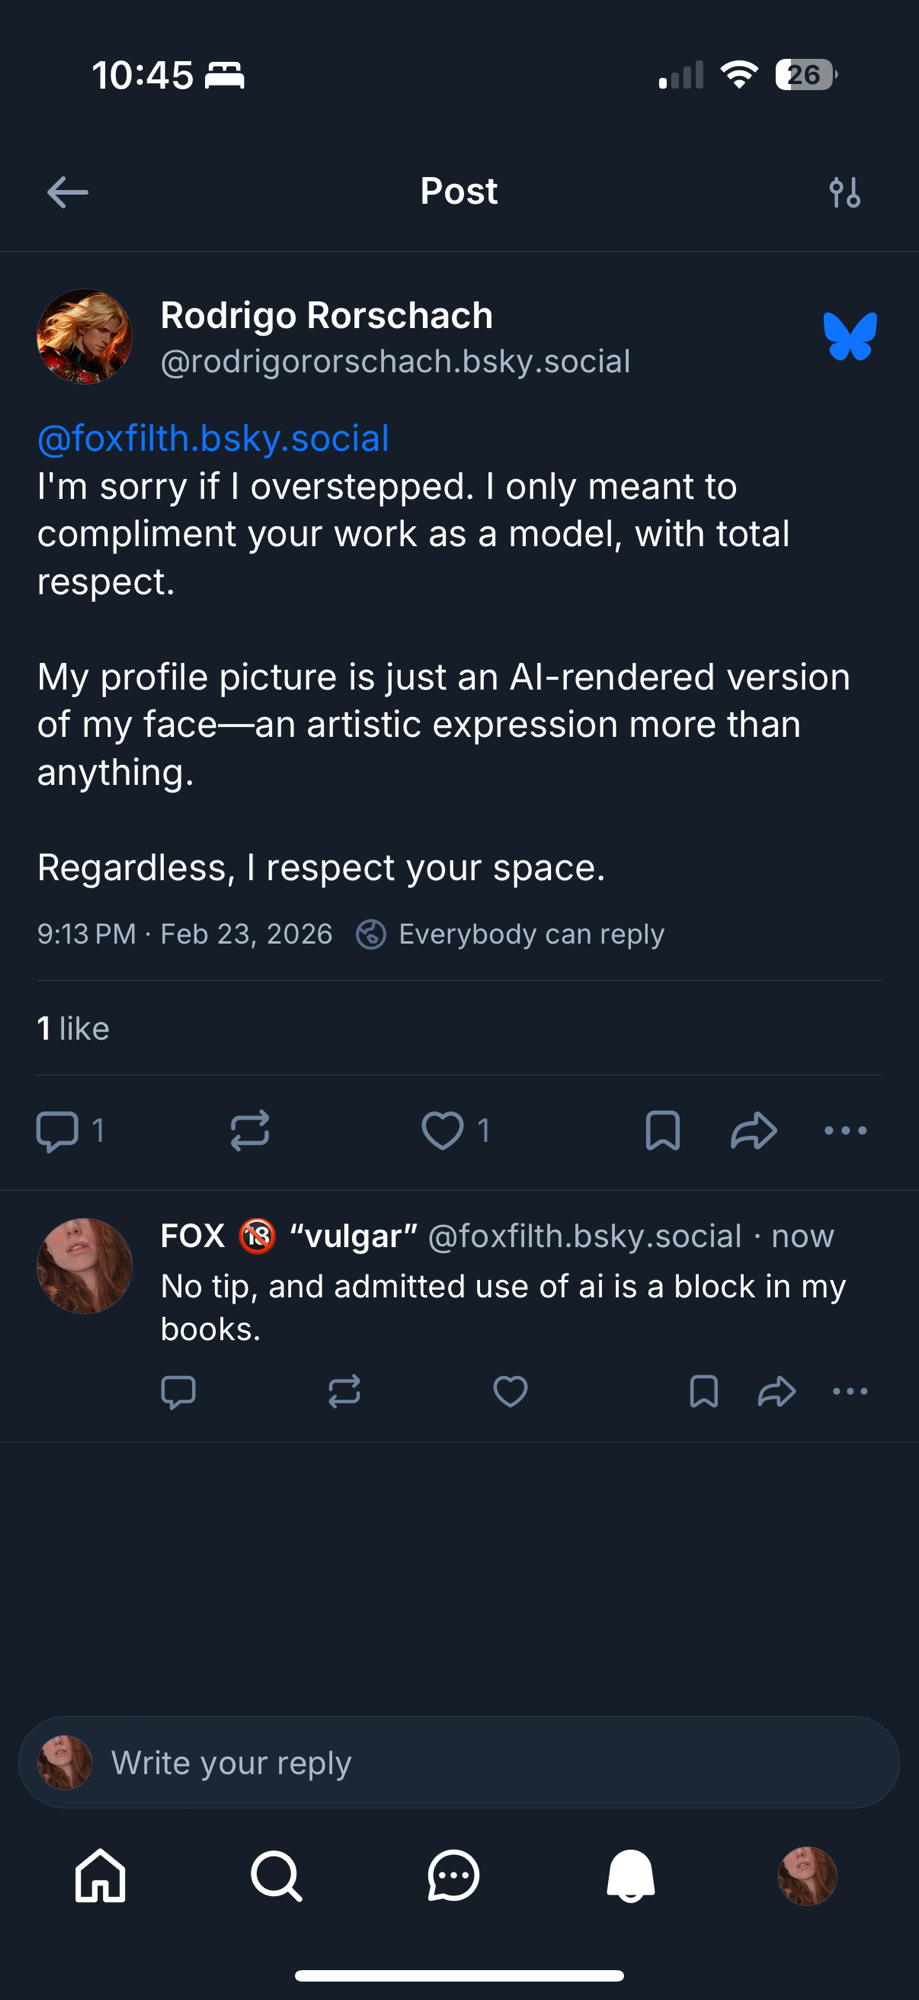Go to Home tab

pyautogui.click(x=101, y=1875)
